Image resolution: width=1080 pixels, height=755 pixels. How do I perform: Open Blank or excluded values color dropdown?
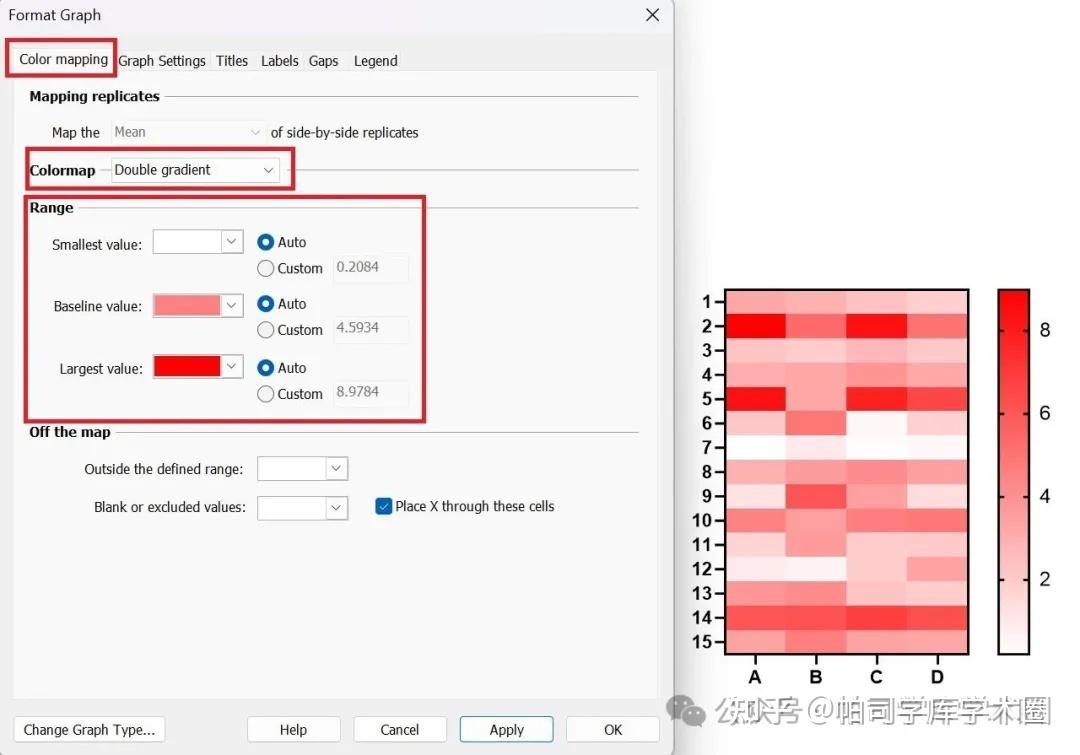[x=302, y=508]
